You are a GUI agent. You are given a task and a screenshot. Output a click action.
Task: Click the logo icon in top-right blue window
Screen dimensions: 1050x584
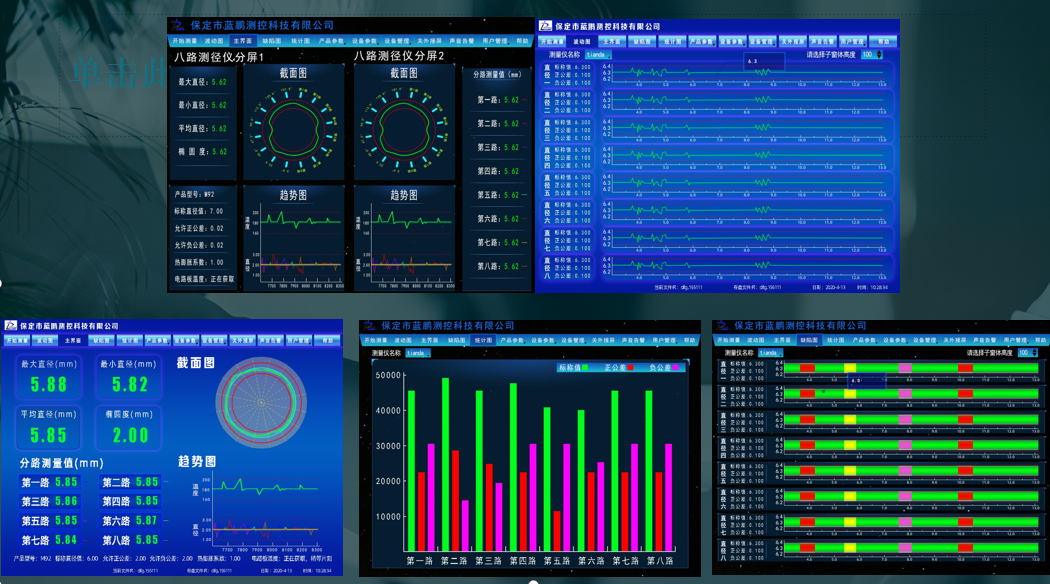(545, 26)
